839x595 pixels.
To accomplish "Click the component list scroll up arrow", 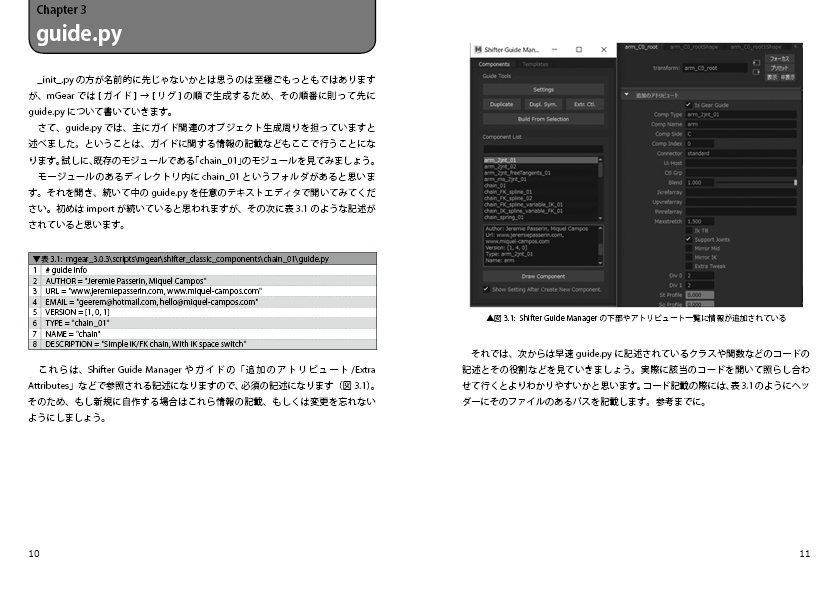I will [600, 159].
